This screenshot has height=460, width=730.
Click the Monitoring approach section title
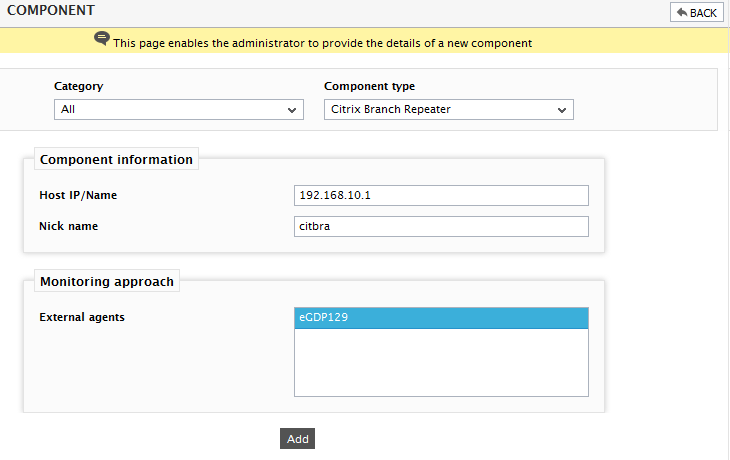click(x=107, y=281)
